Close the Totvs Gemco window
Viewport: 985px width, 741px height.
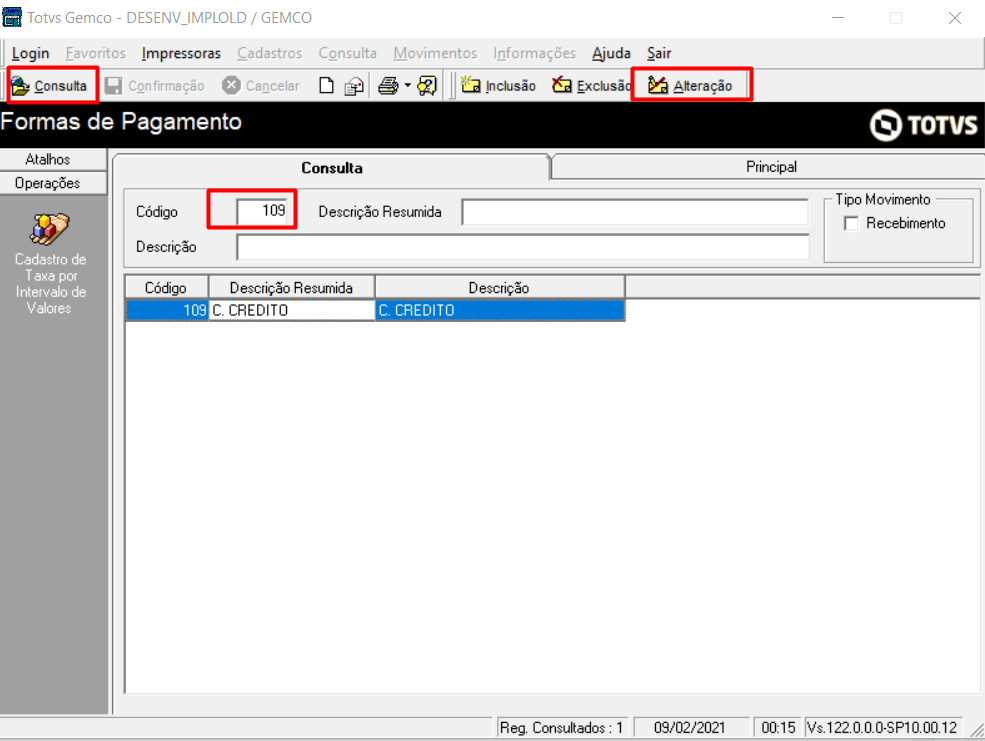tap(955, 18)
